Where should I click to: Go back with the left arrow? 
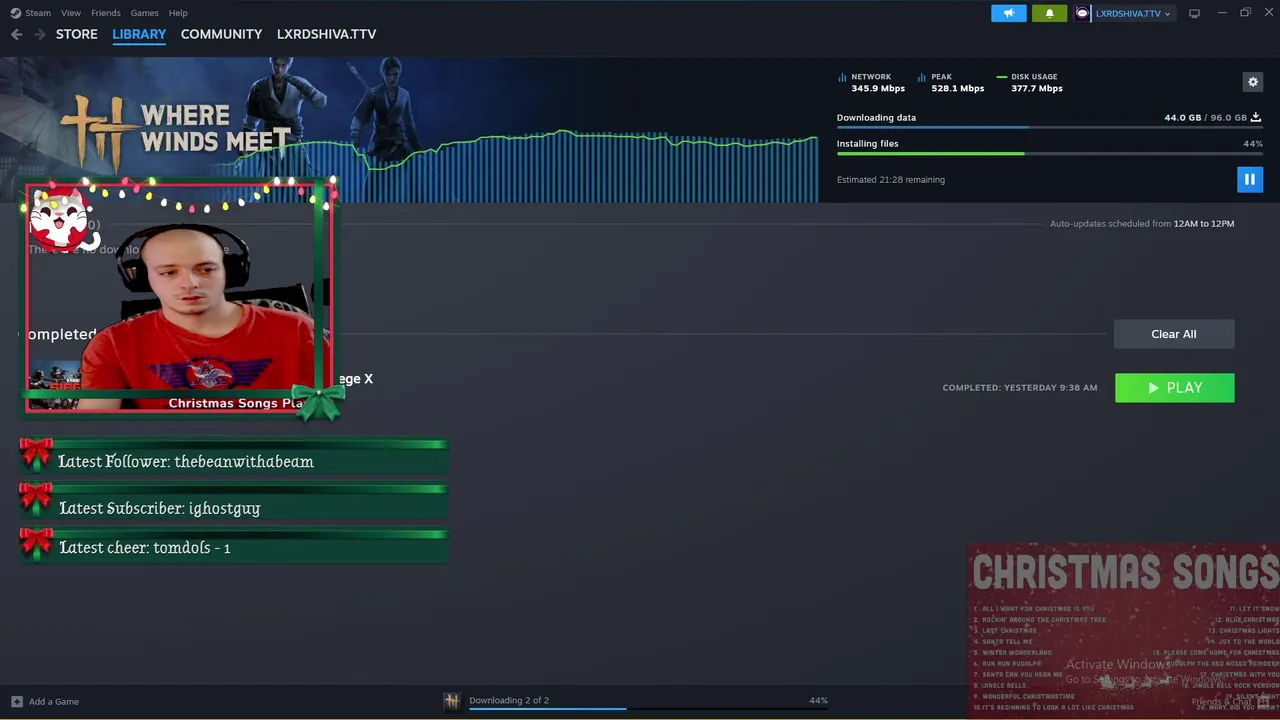point(16,34)
